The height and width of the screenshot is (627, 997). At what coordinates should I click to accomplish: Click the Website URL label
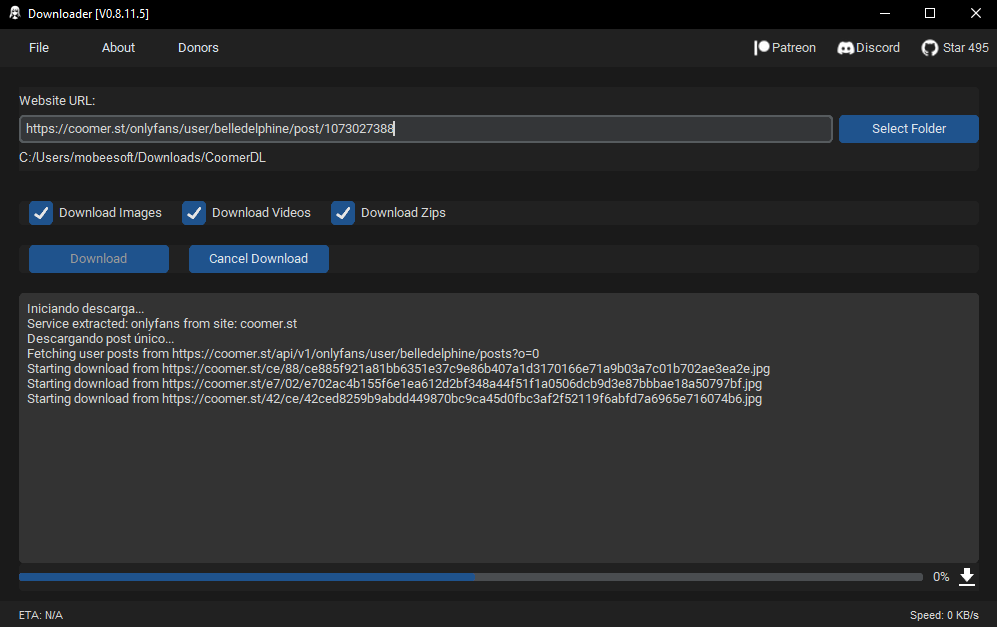pos(57,100)
